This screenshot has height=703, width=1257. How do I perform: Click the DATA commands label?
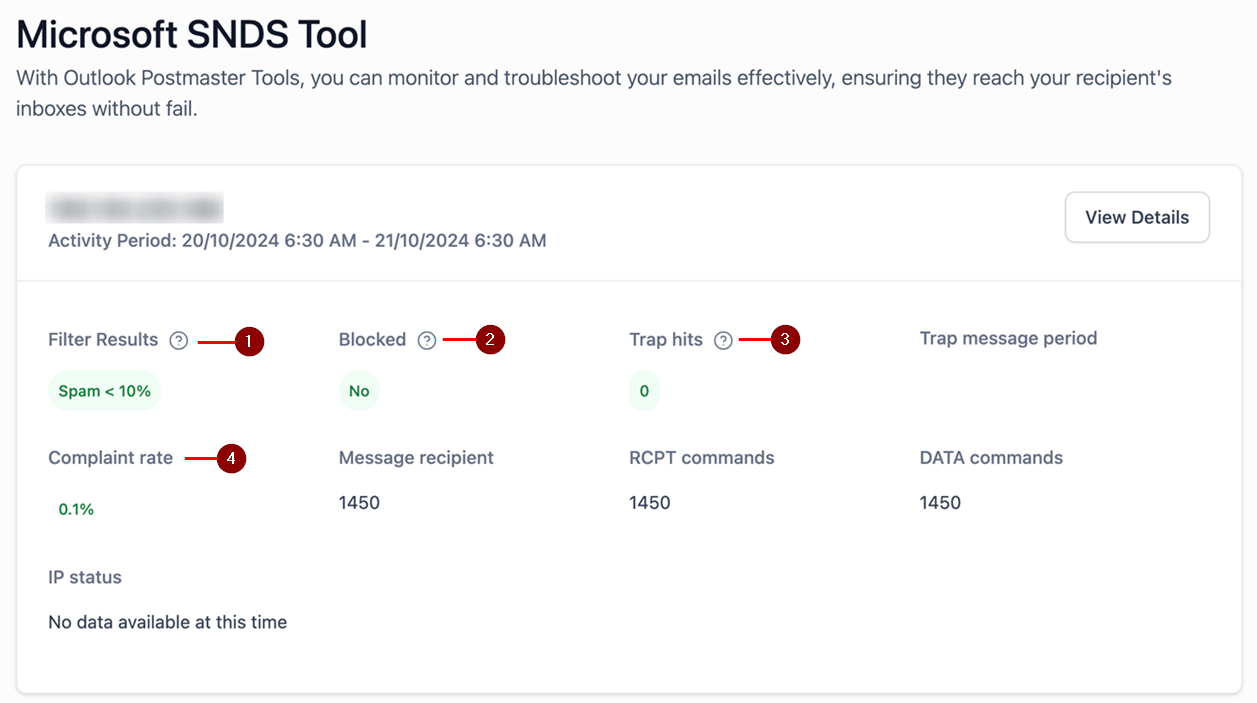(x=991, y=458)
